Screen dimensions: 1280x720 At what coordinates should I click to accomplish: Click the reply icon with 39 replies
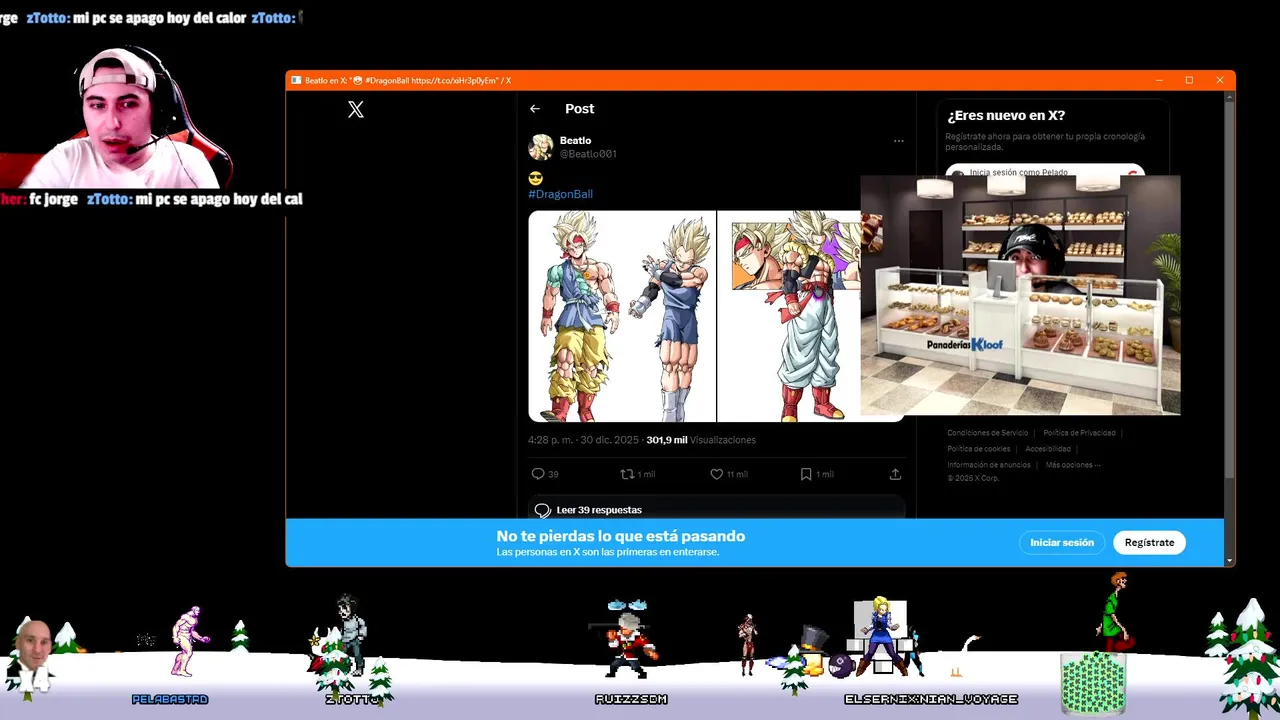(538, 474)
